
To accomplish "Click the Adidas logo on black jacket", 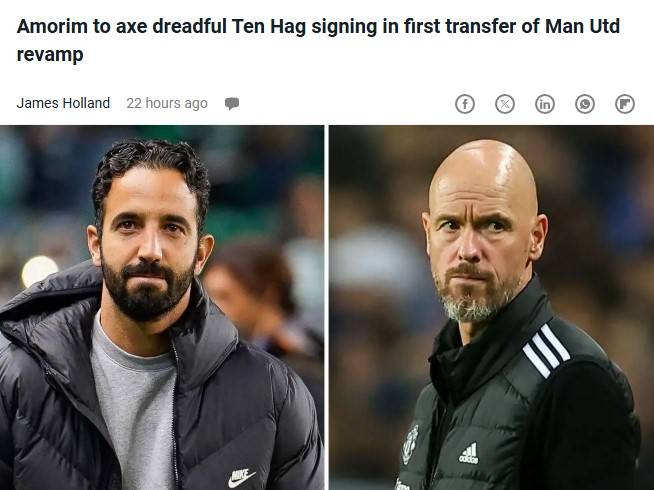I will tap(468, 453).
